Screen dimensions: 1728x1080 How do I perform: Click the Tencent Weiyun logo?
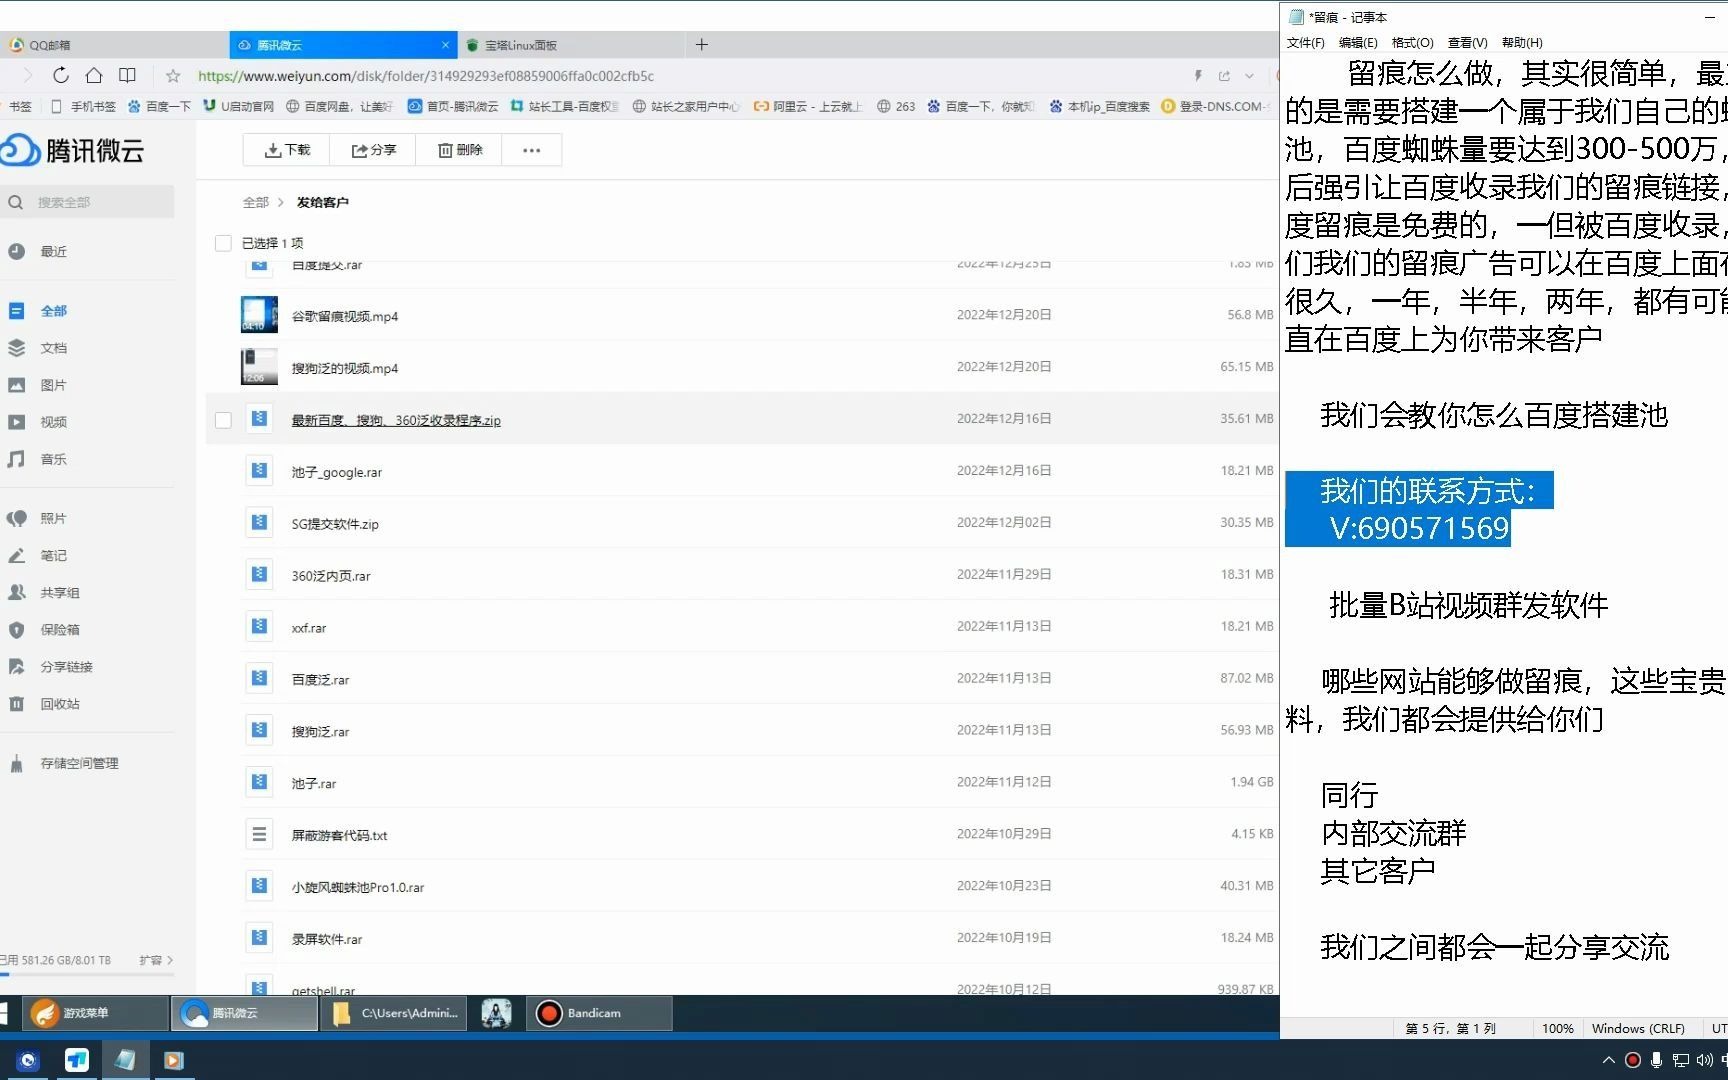pyautogui.click(x=72, y=150)
